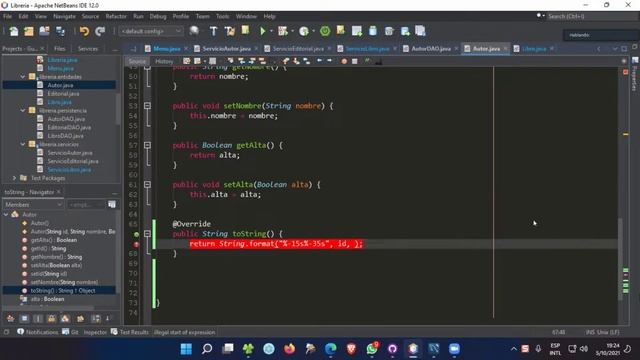The image size is (640, 360).
Task: Redo the last edit
Action: pos(100,31)
